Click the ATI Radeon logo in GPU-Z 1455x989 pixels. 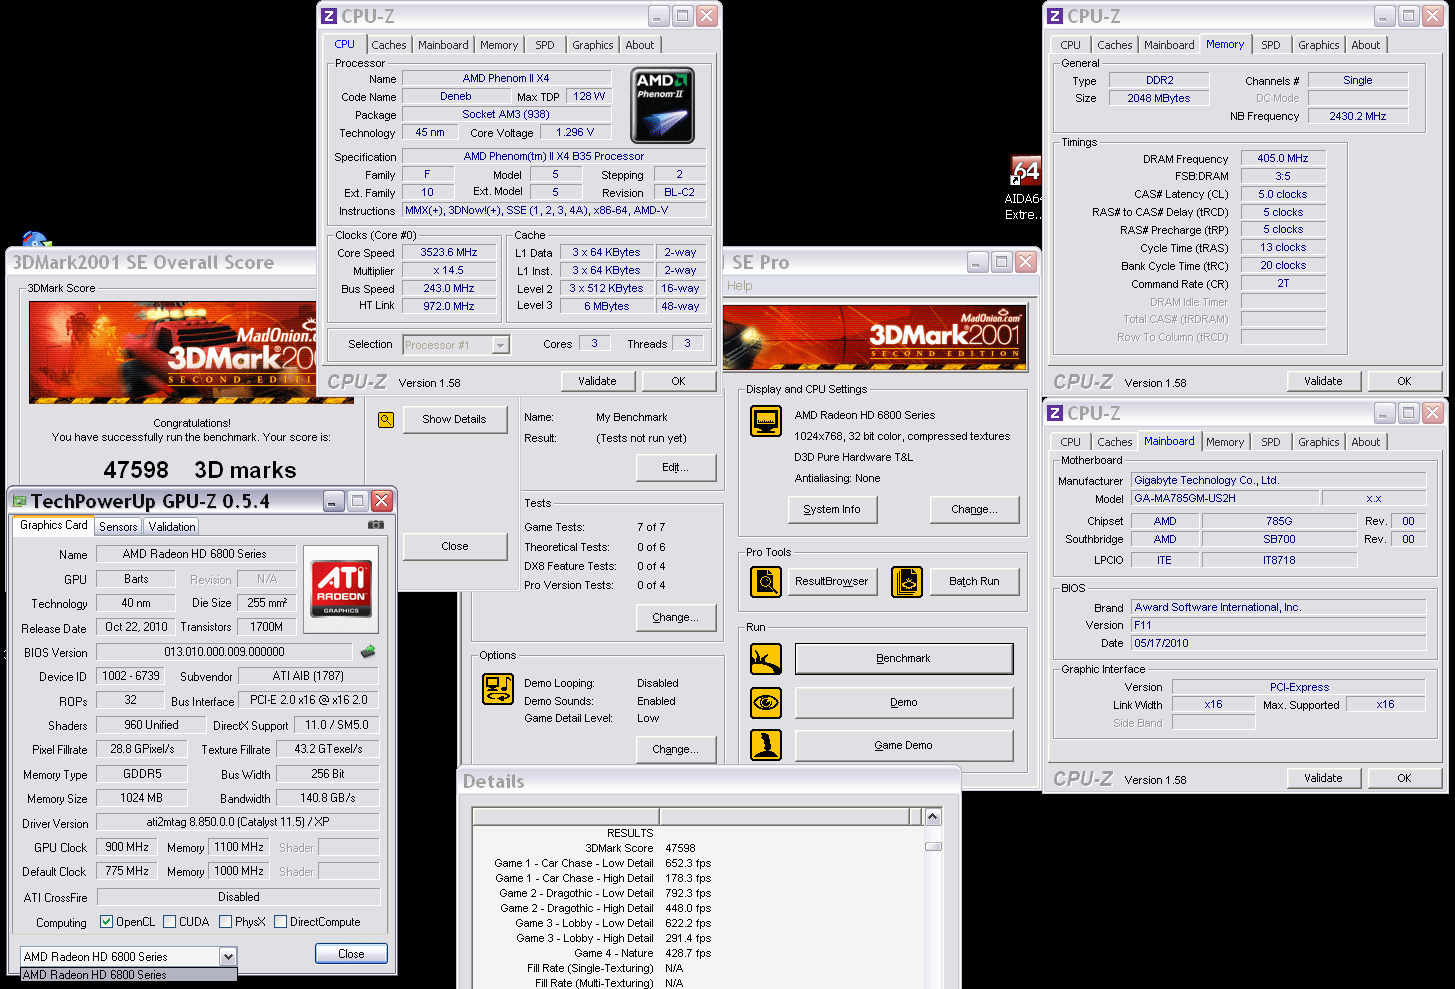tap(341, 589)
